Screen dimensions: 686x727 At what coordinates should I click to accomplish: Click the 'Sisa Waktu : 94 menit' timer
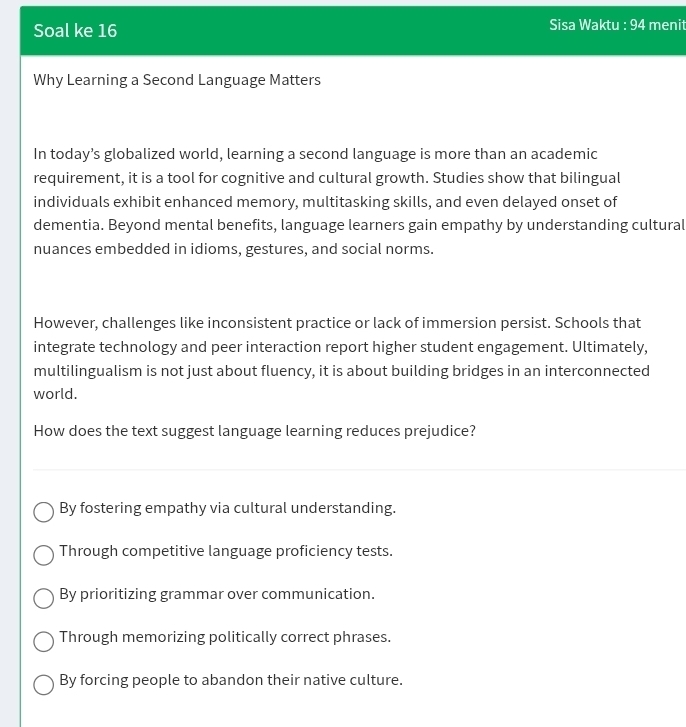click(x=616, y=25)
